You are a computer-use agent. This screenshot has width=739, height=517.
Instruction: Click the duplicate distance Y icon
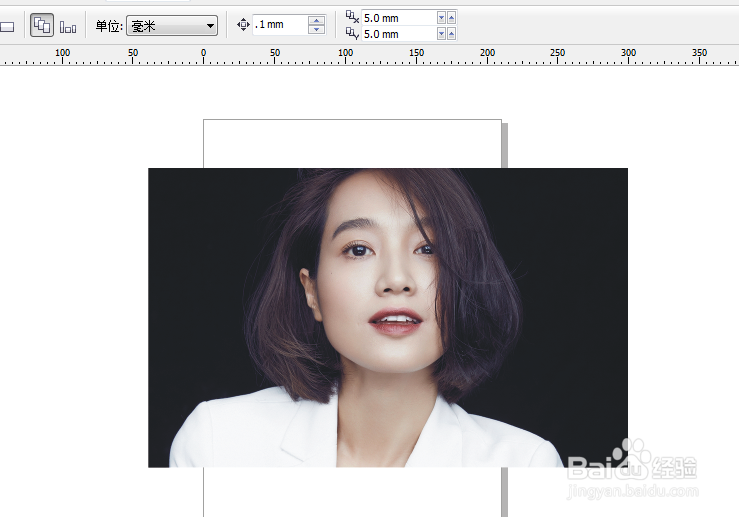coord(352,33)
